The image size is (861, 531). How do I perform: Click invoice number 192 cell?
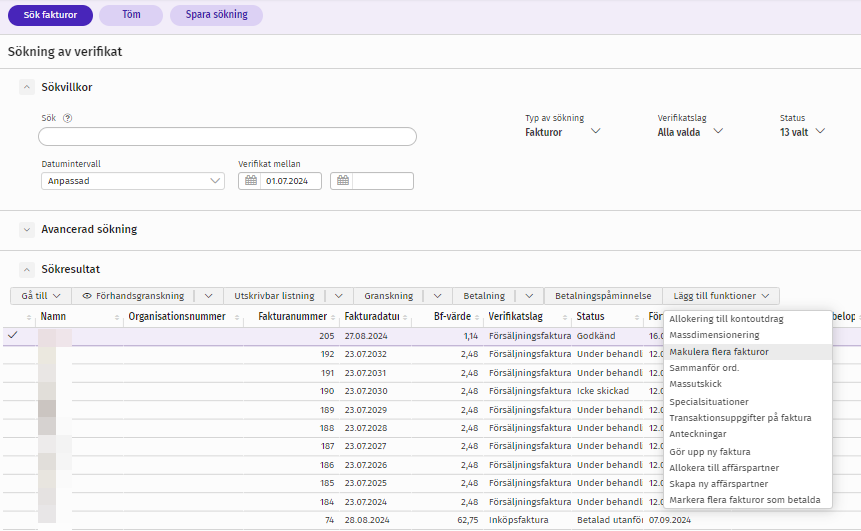pos(327,354)
